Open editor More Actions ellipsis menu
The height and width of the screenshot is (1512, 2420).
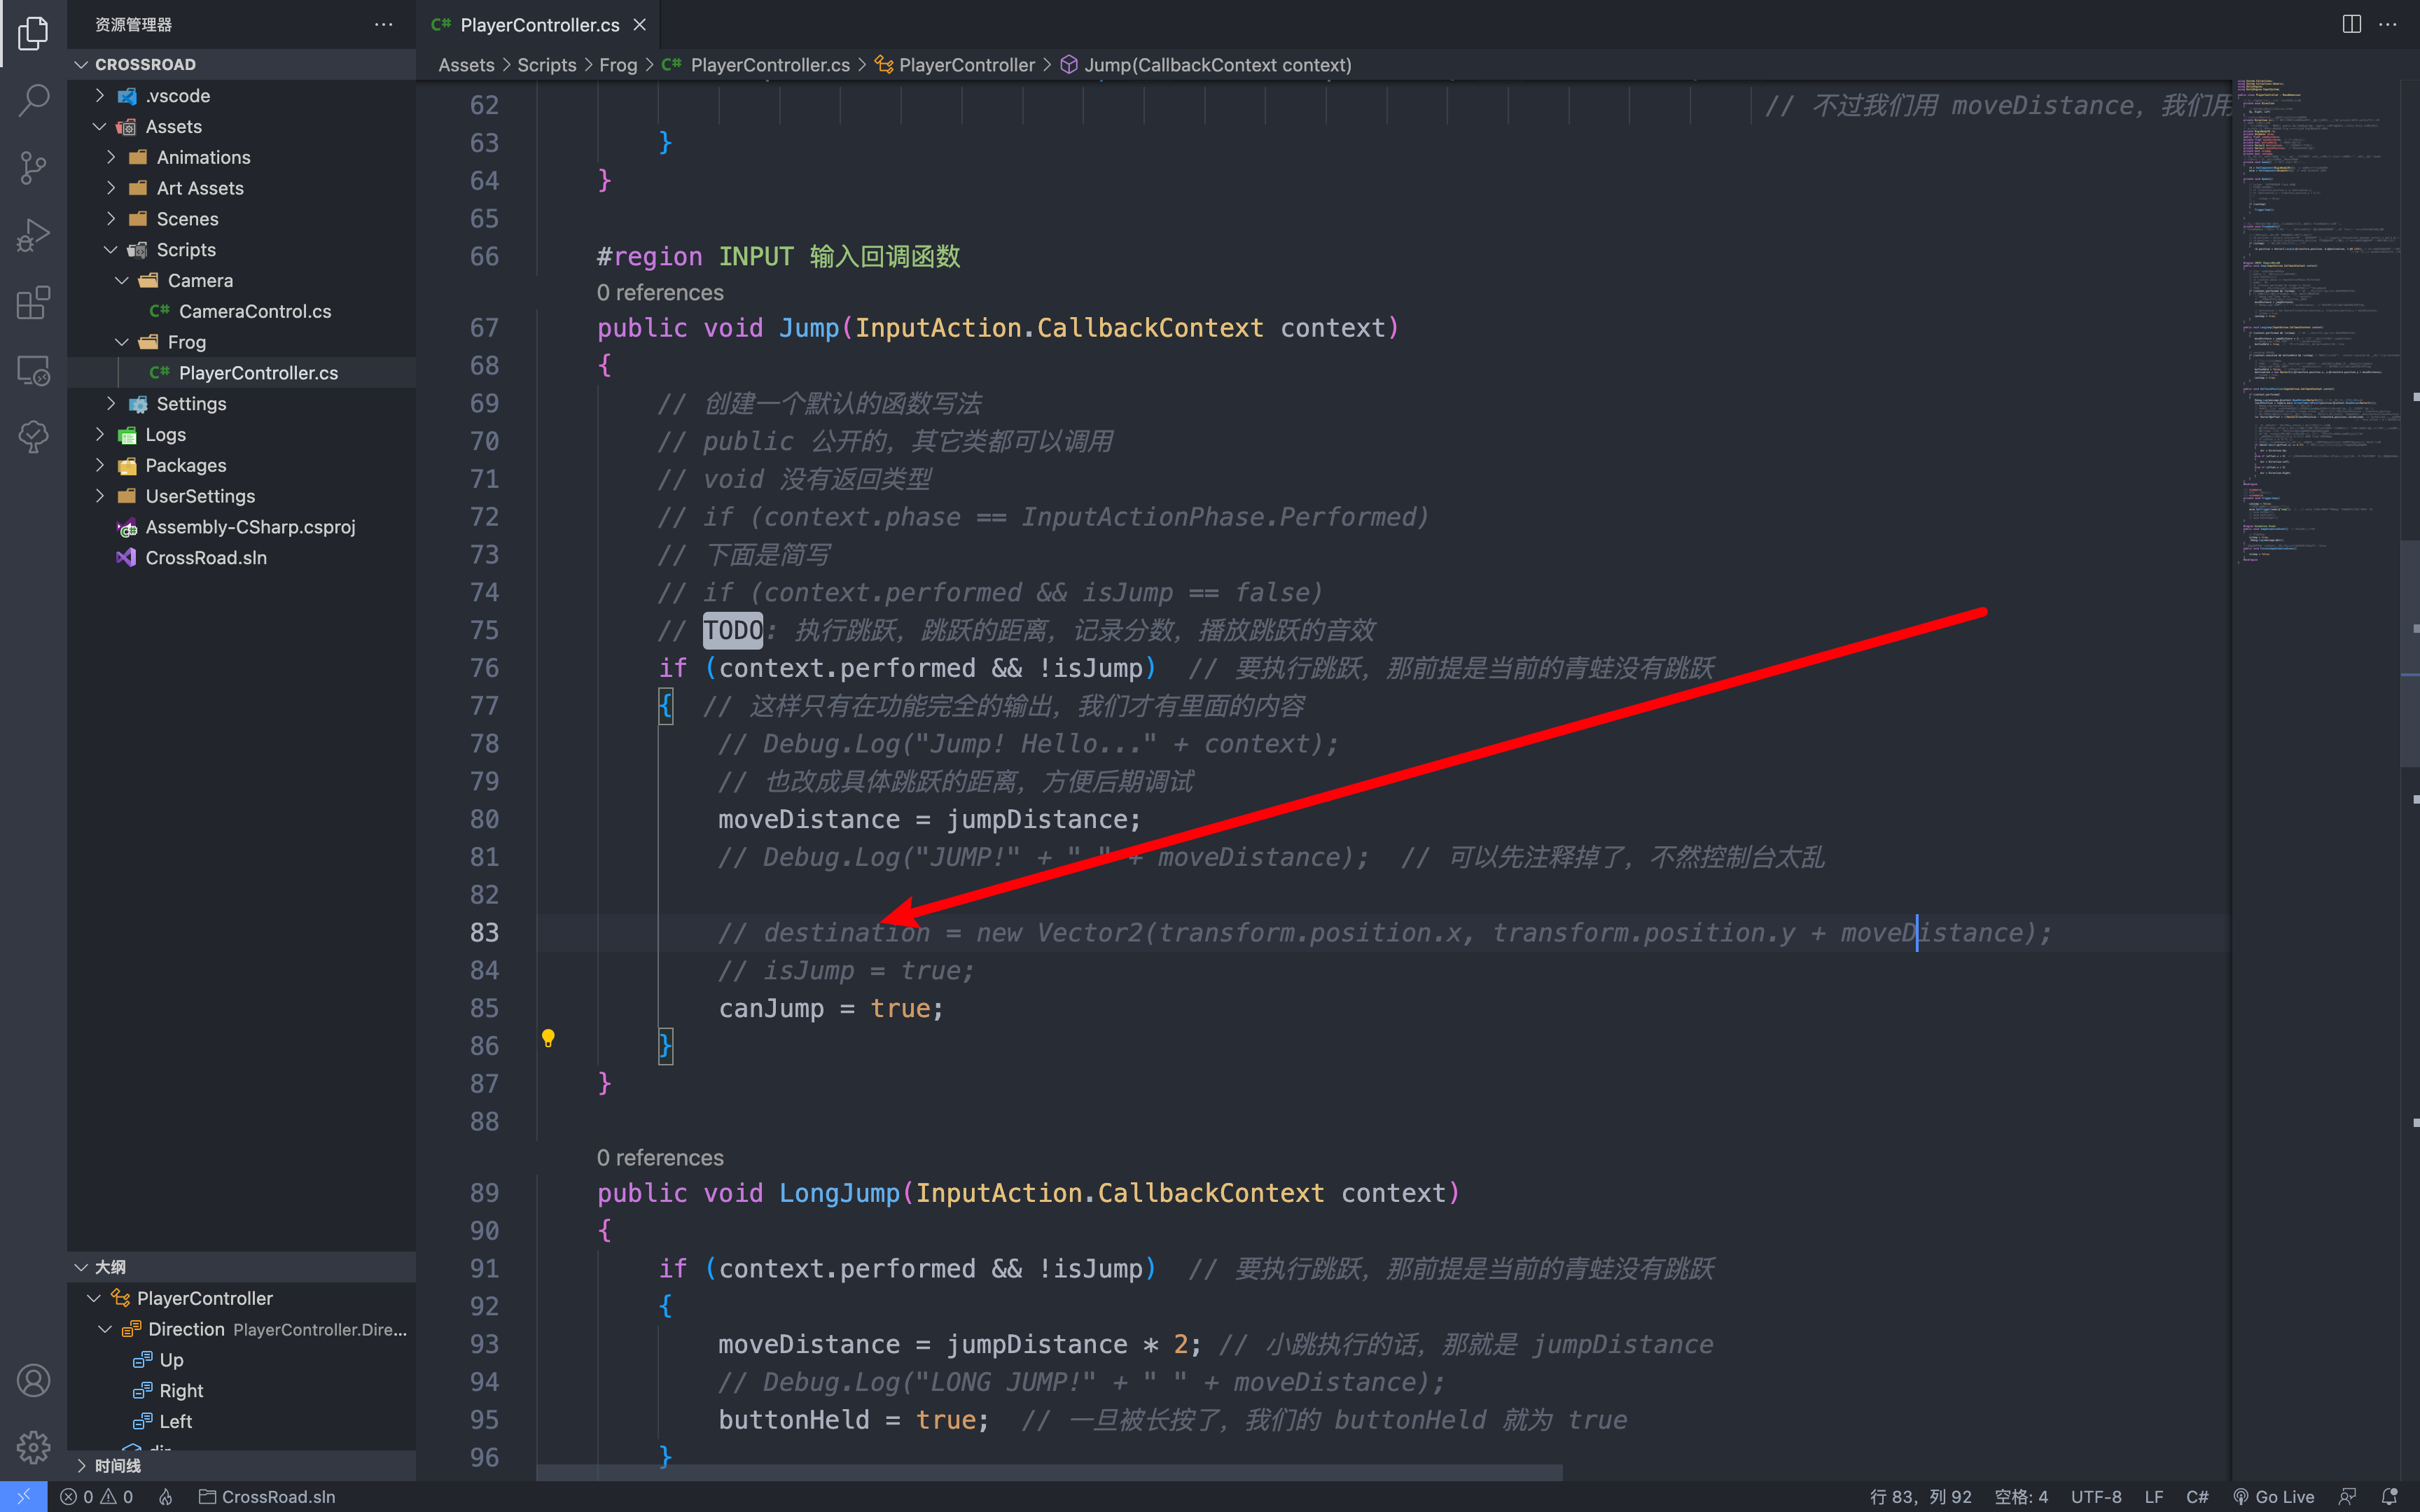pos(2388,24)
